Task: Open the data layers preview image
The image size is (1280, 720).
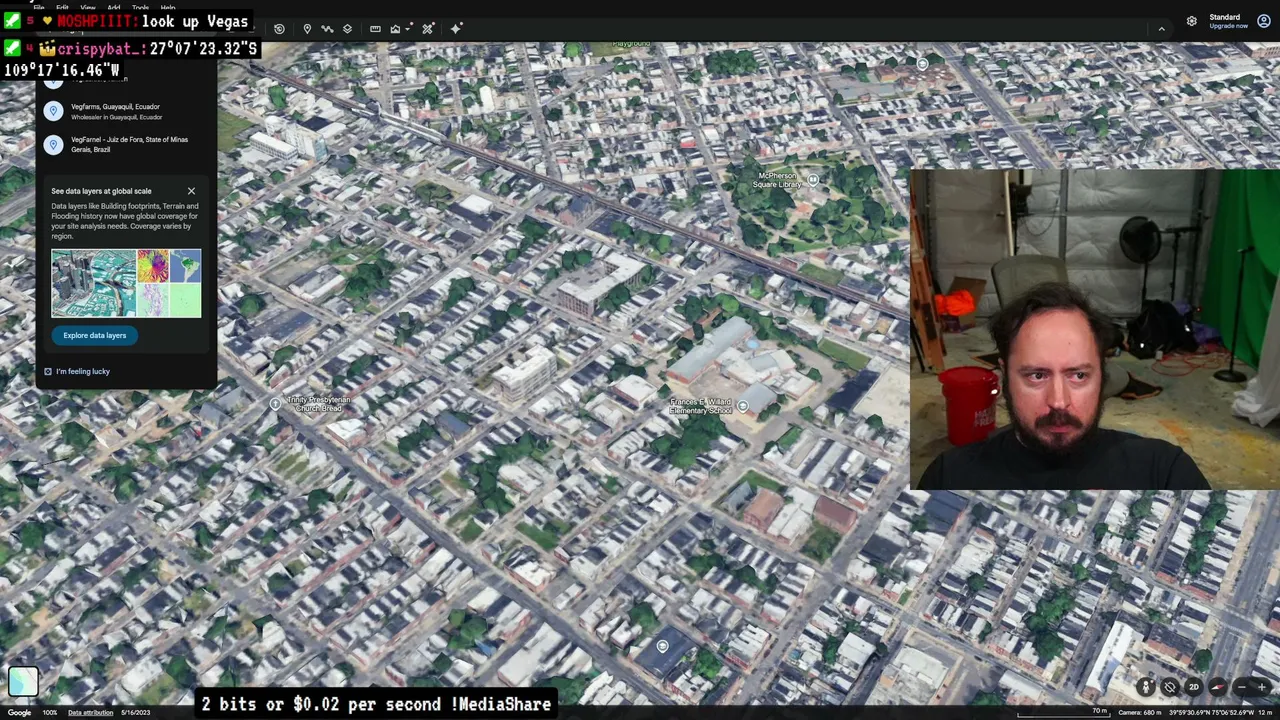Action: [x=126, y=283]
